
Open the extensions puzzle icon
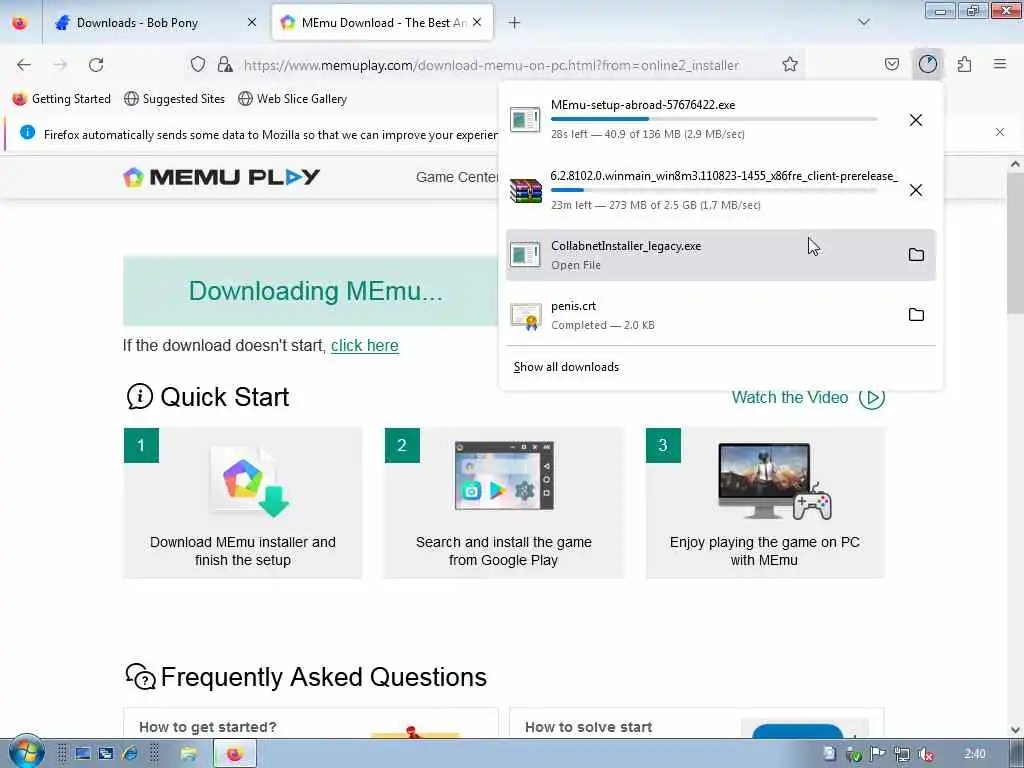[x=964, y=64]
